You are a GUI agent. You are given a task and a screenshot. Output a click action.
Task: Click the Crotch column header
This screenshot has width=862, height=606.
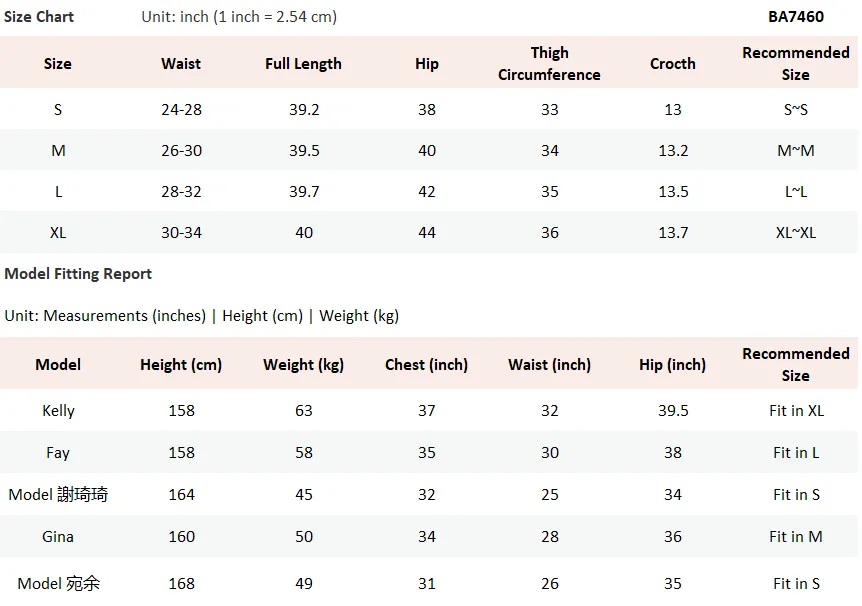(673, 64)
